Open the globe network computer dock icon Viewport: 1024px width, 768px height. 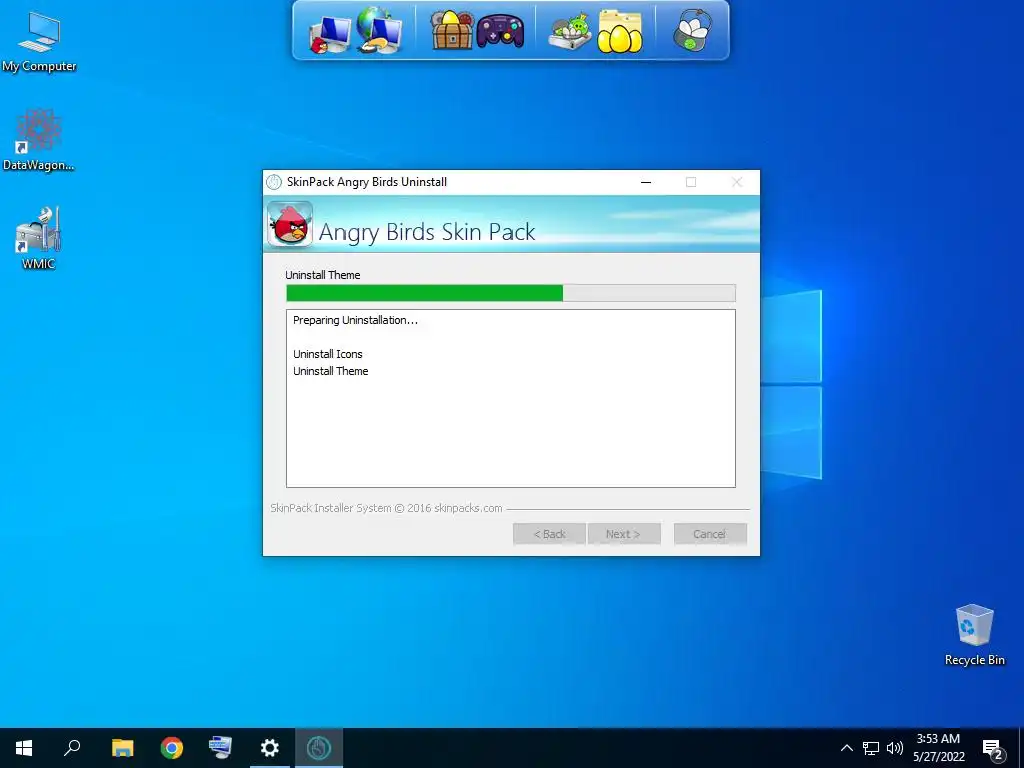(380, 30)
